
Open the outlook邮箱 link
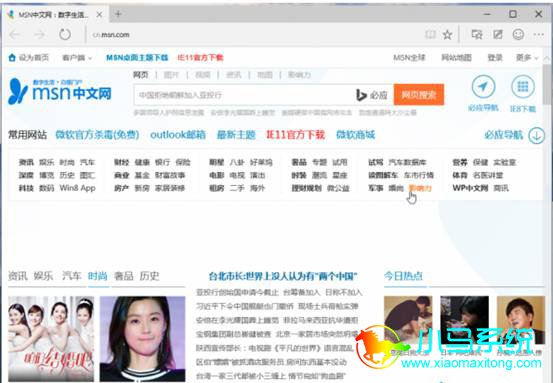coord(178,135)
